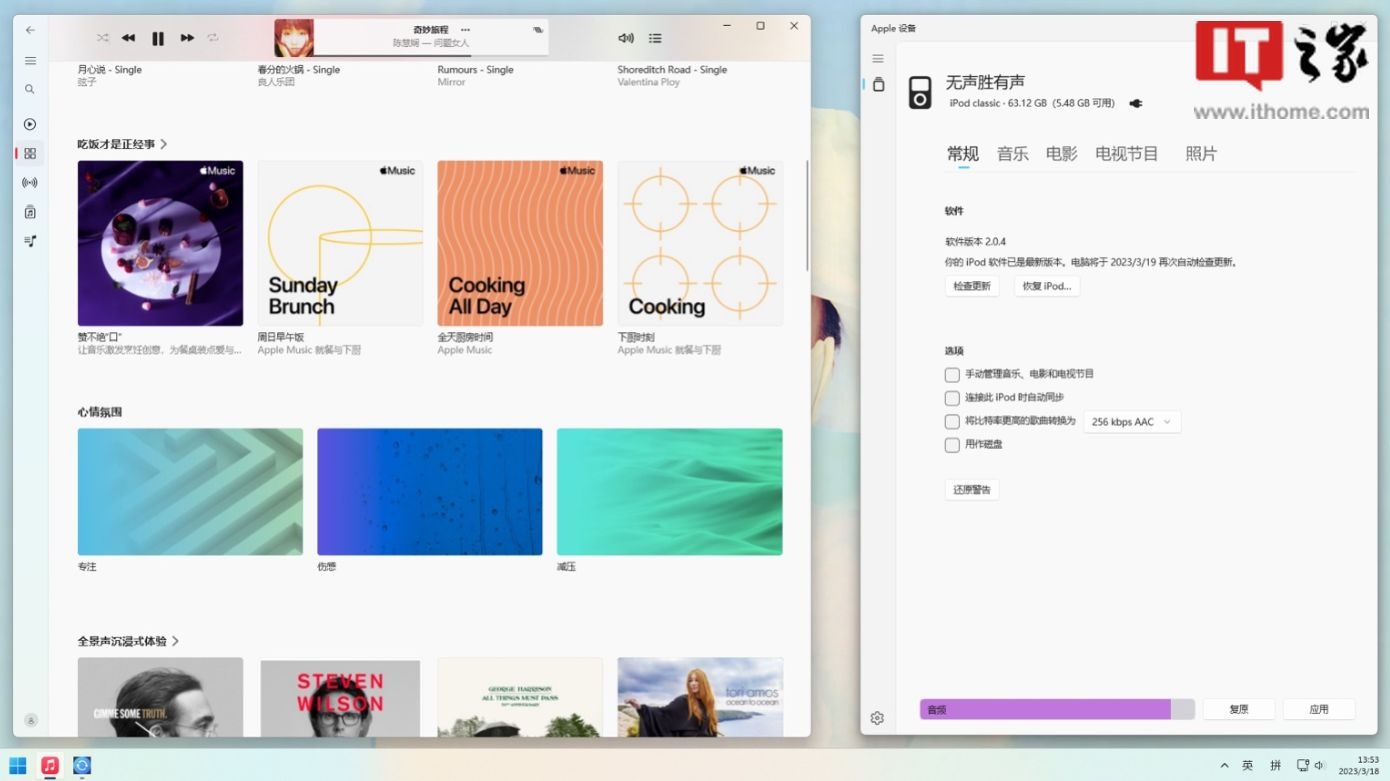Open Apple Devices hamburger menu
Image resolution: width=1390 pixels, height=781 pixels.
tap(878, 59)
